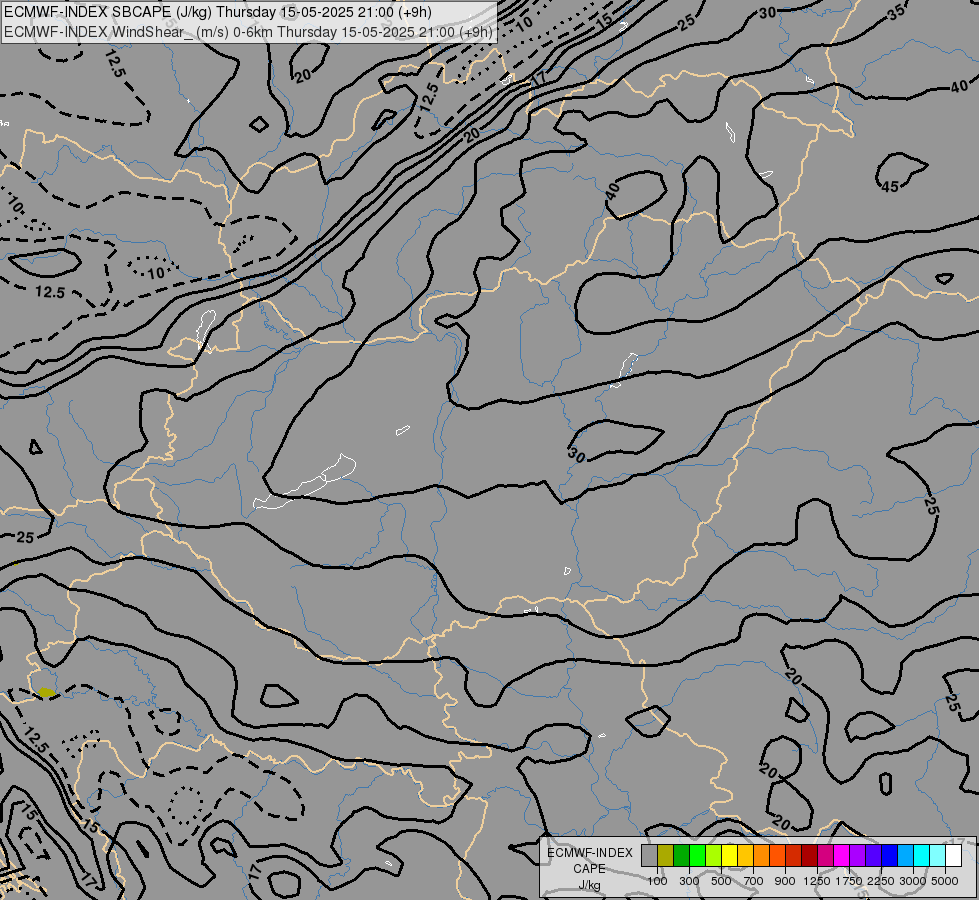This screenshot has width=979, height=900.
Task: Click the '300' legend value
Action: click(x=689, y=881)
